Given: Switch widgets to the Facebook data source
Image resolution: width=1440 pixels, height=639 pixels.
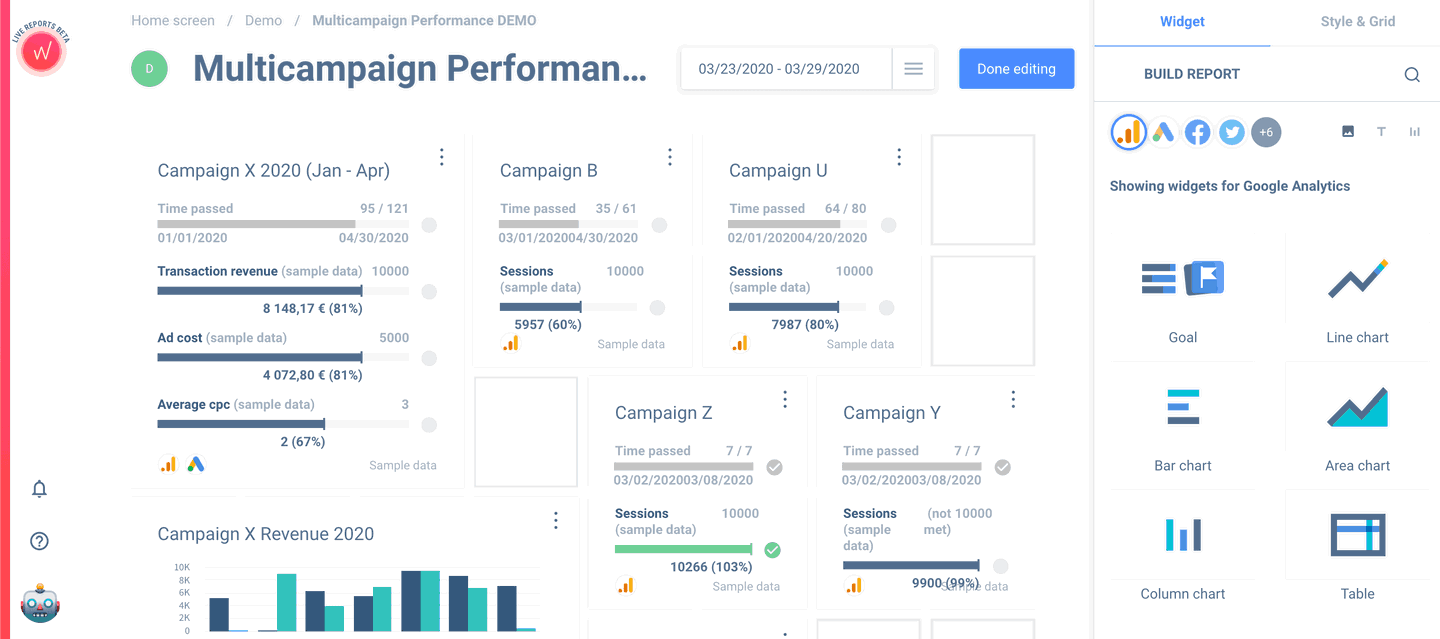Looking at the screenshot, I should click(1197, 131).
